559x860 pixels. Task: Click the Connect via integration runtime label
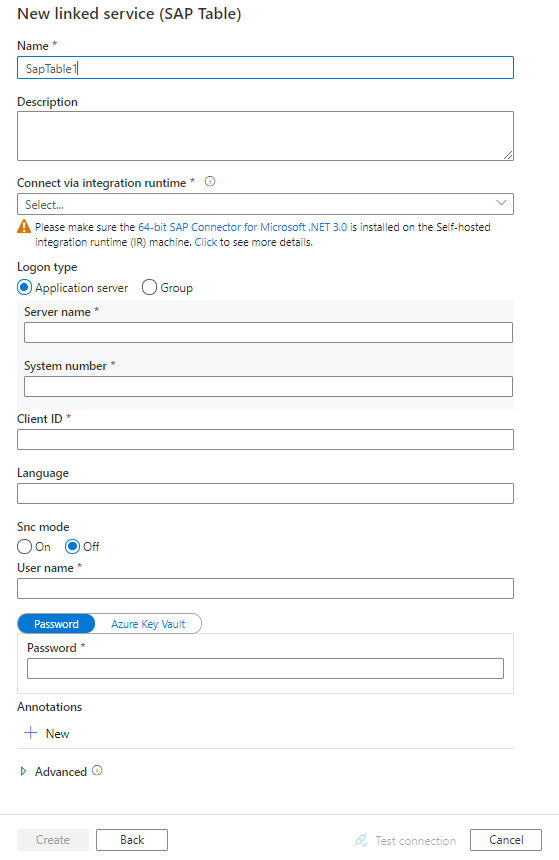(x=101, y=183)
